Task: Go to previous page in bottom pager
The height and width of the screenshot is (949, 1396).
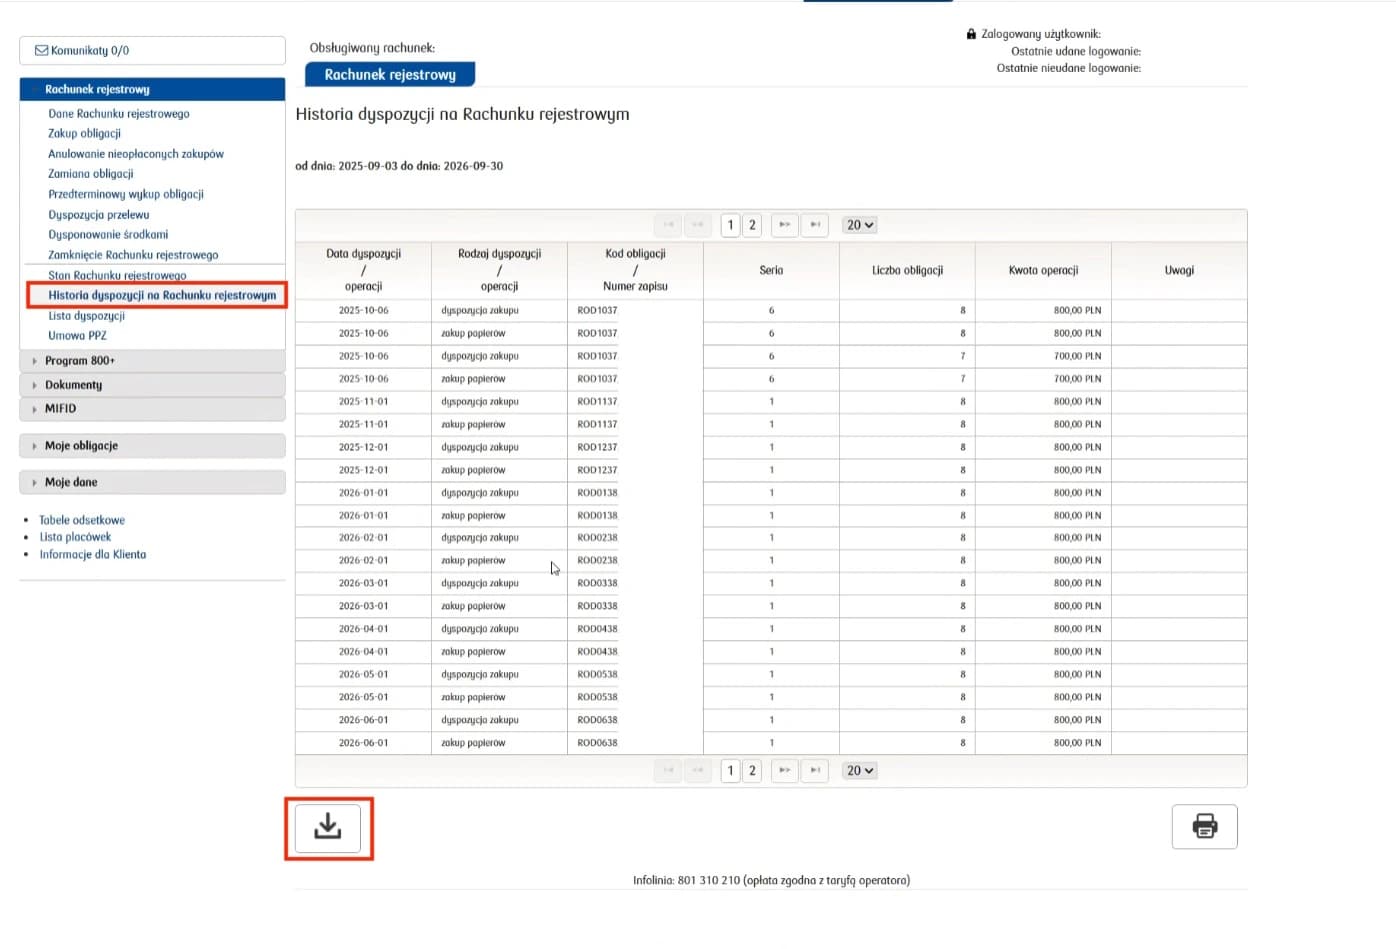Action: pos(698,770)
